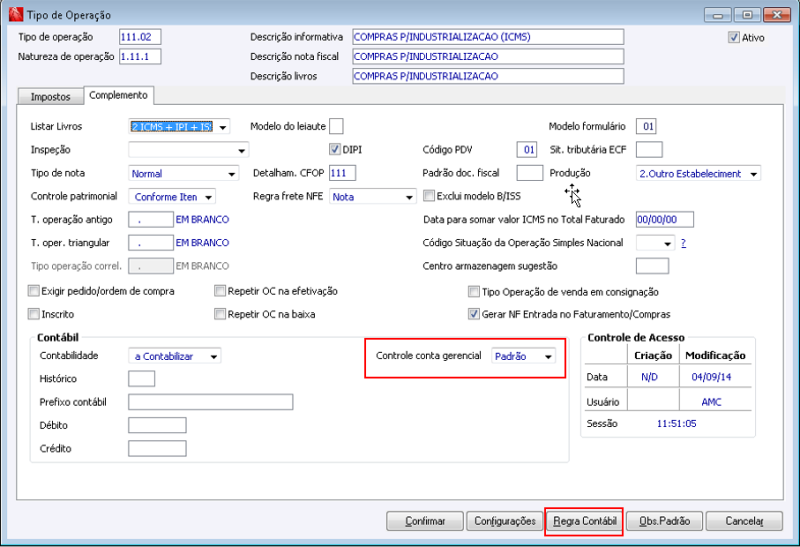Image resolution: width=800 pixels, height=547 pixels.
Task: Enable Tipo Operação de venda em consignação
Action: pyautogui.click(x=474, y=292)
